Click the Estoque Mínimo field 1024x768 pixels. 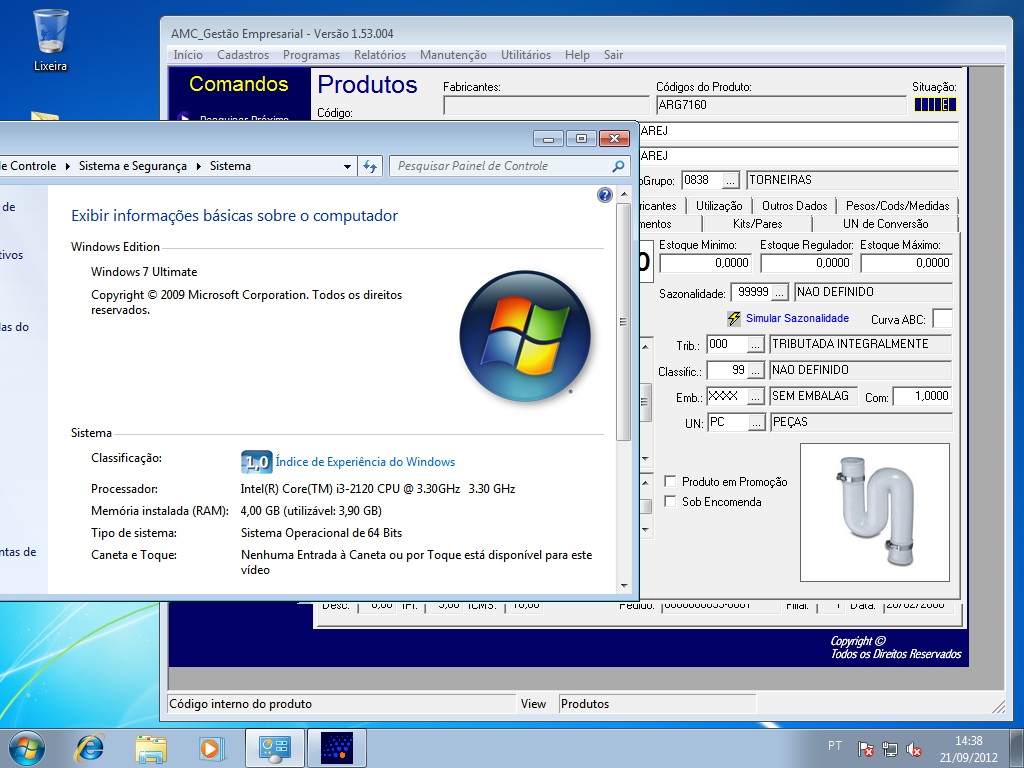click(705, 263)
